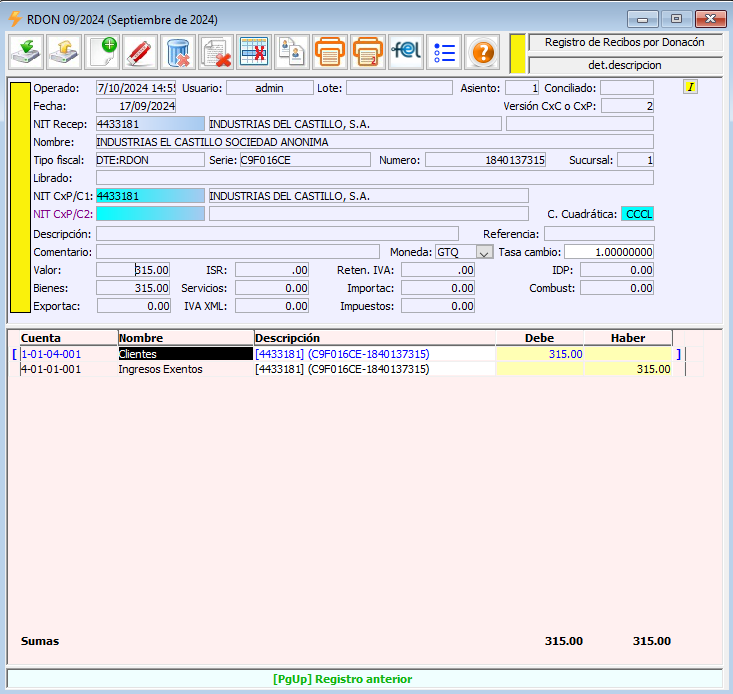Select the Ingresos Exentos account row
The width and height of the screenshot is (733, 694).
coord(160,369)
